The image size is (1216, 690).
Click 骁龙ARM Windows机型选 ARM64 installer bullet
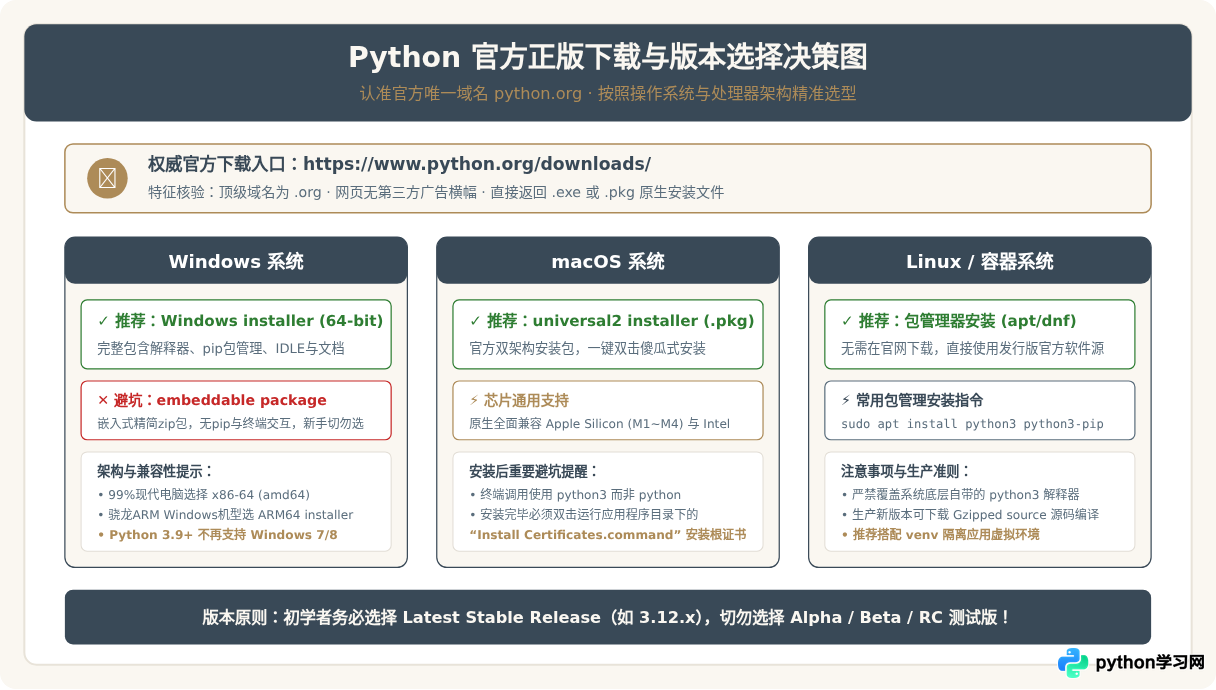coord(225,514)
